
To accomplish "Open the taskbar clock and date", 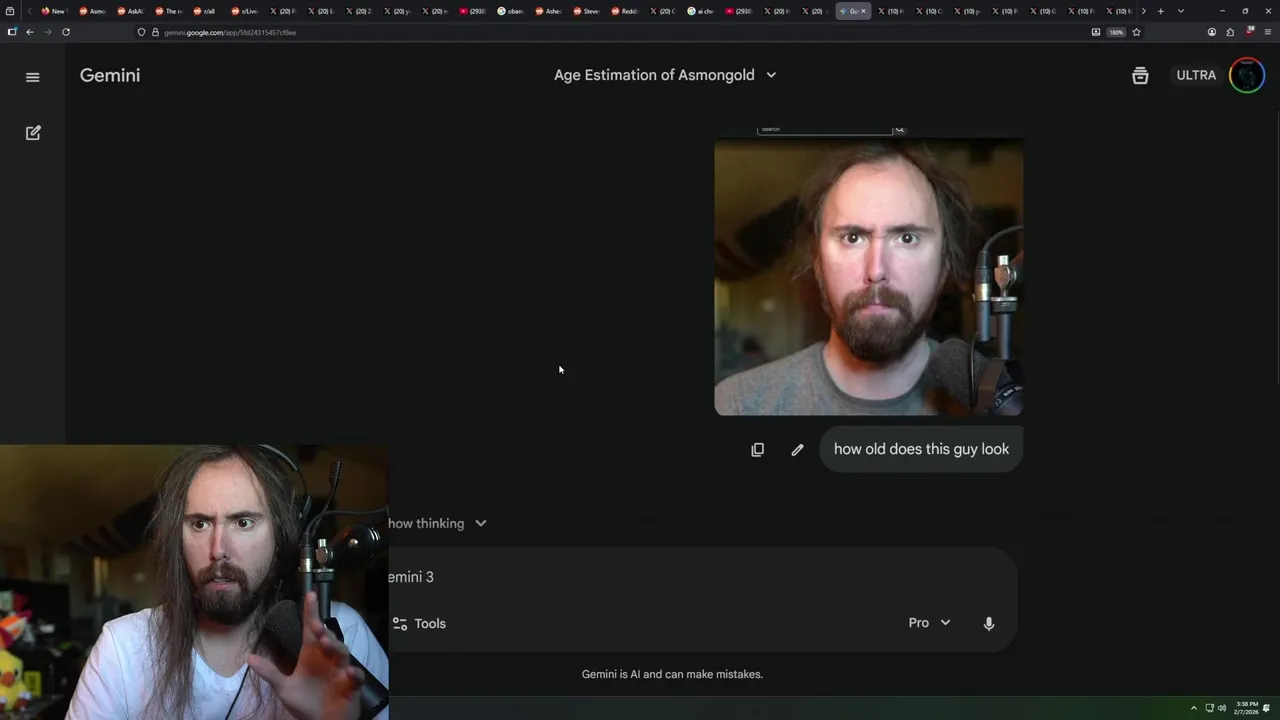I will [1246, 708].
